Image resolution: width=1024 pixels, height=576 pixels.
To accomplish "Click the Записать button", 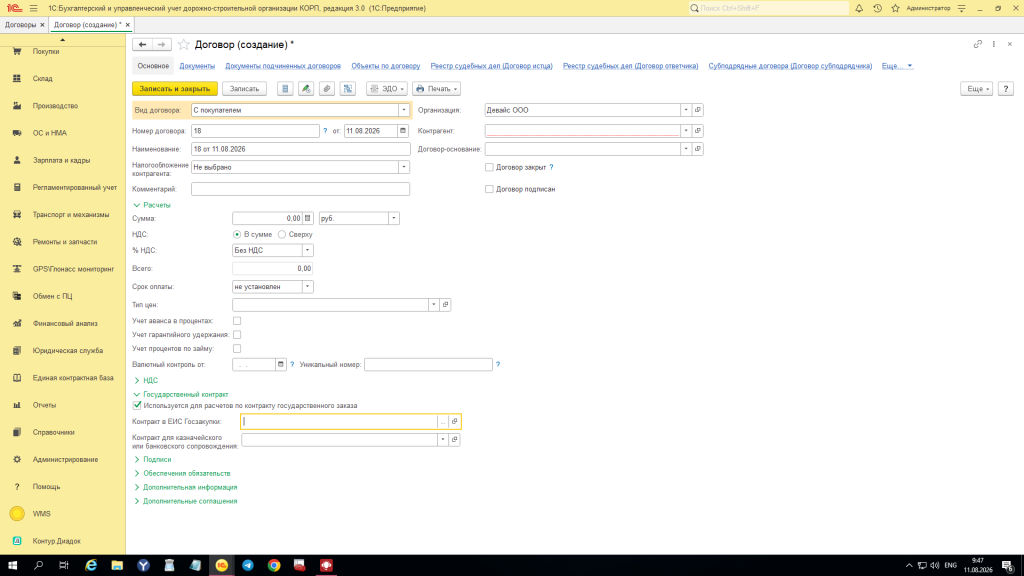I will [x=244, y=89].
